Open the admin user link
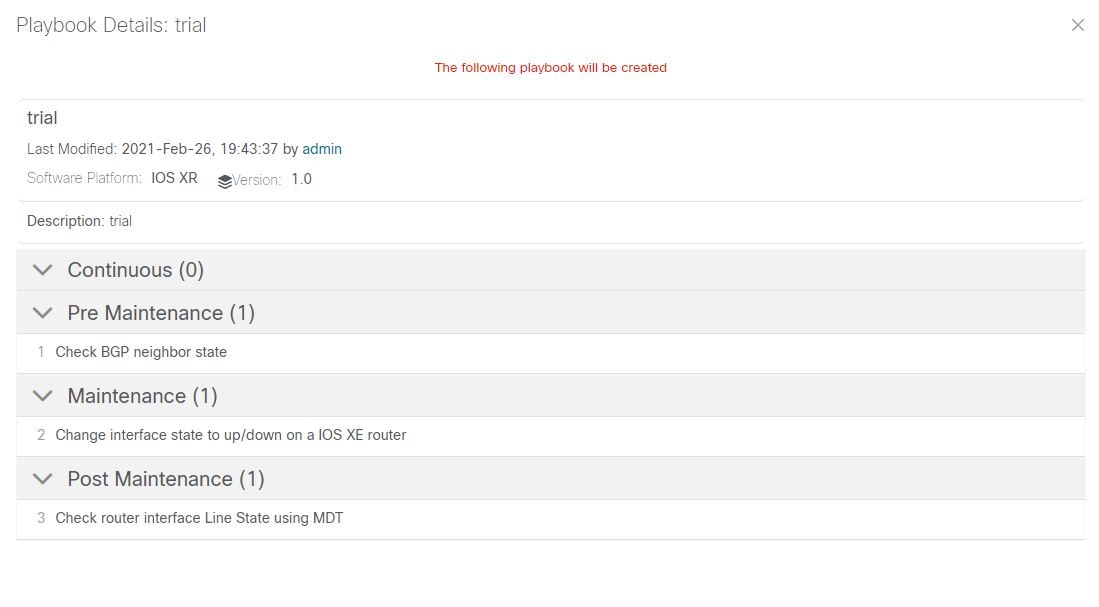The width and height of the screenshot is (1099, 607). click(322, 149)
